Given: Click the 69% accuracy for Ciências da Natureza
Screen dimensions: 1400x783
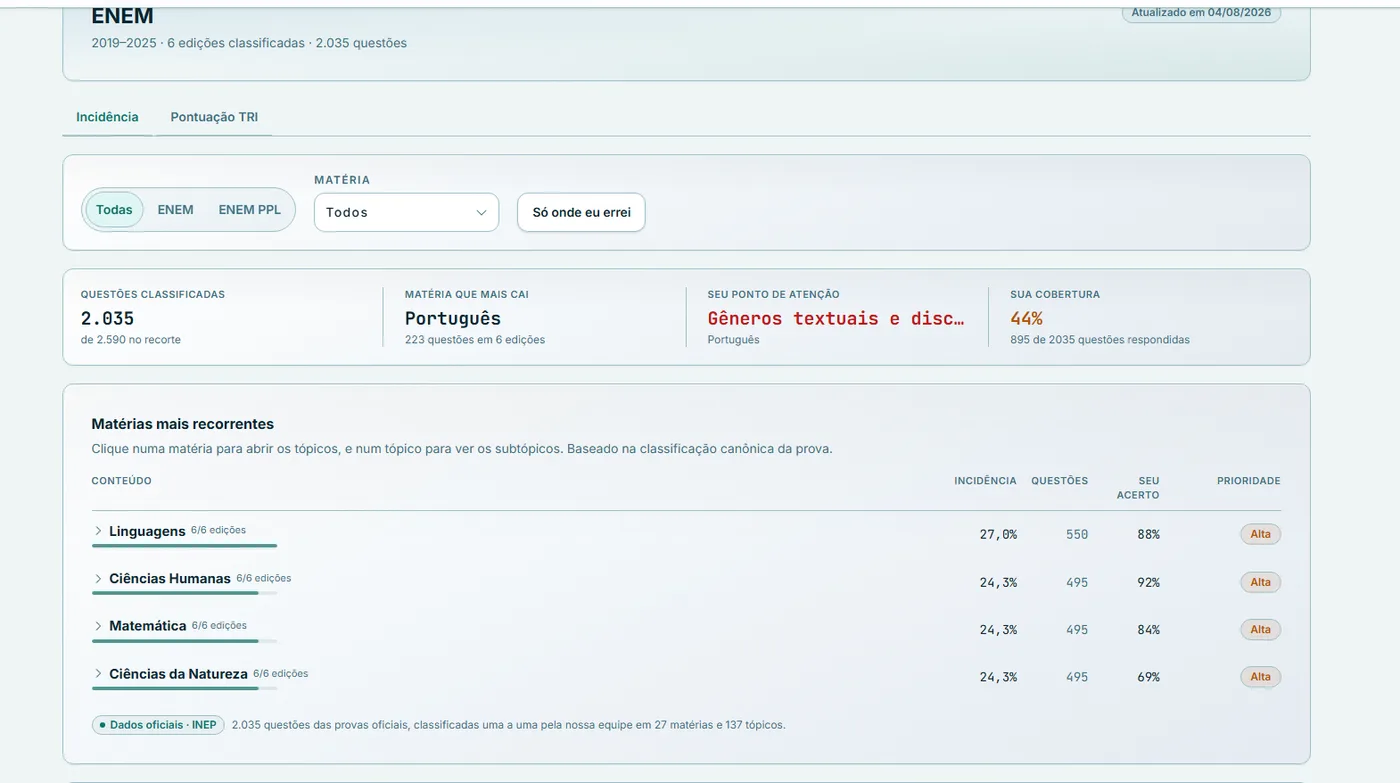Looking at the screenshot, I should 1148,677.
